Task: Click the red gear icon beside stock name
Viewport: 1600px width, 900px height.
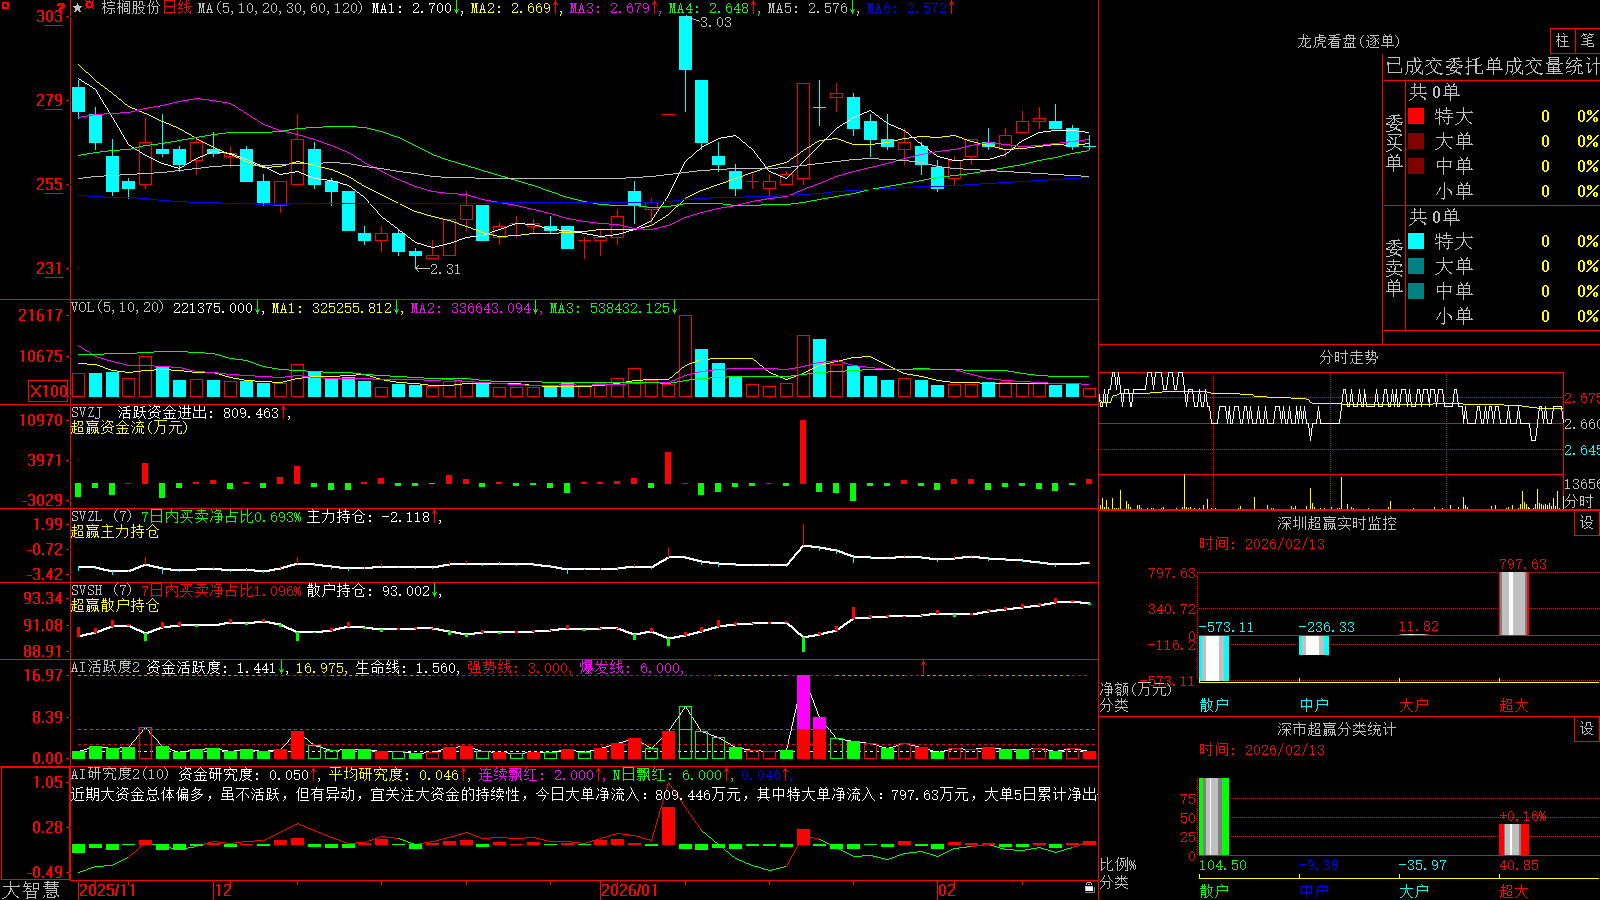Action: coord(90,8)
